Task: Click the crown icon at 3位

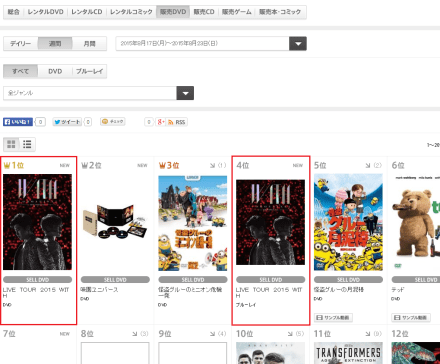Action: pos(162,165)
